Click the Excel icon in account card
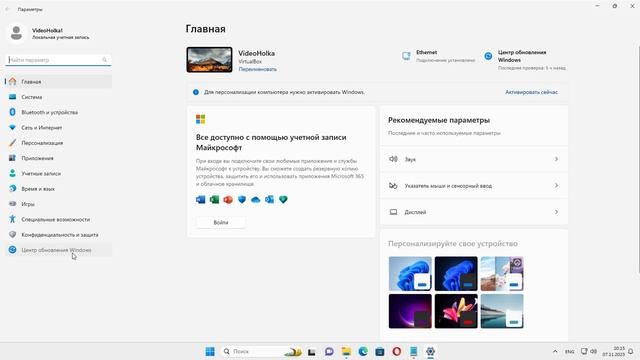This screenshot has height=360, width=640. 214,200
